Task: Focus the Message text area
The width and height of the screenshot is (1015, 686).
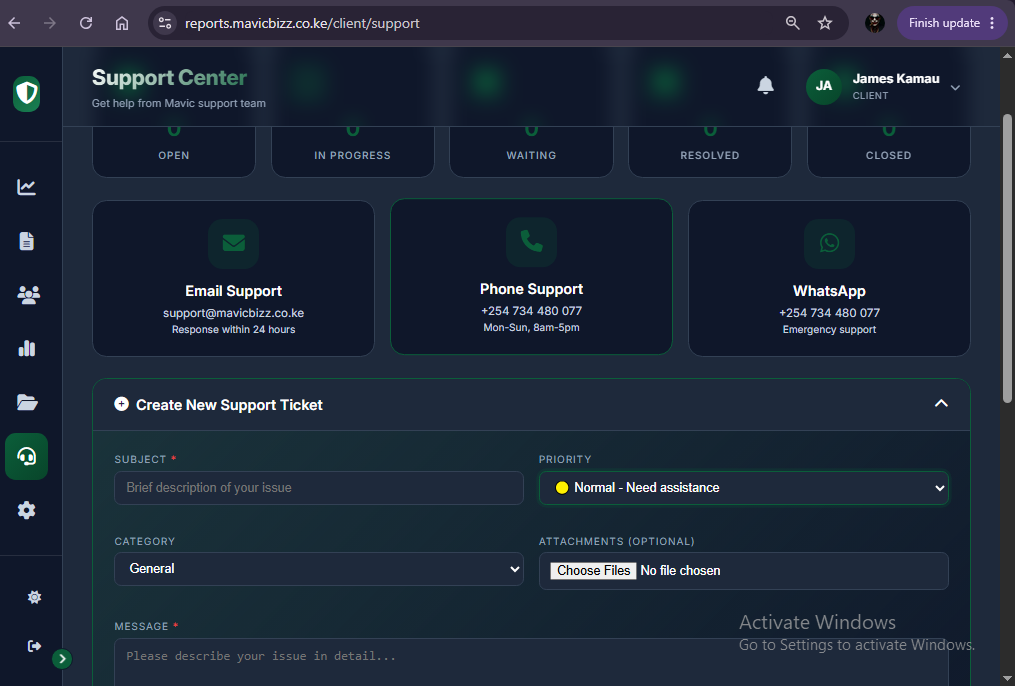Action: (531, 662)
